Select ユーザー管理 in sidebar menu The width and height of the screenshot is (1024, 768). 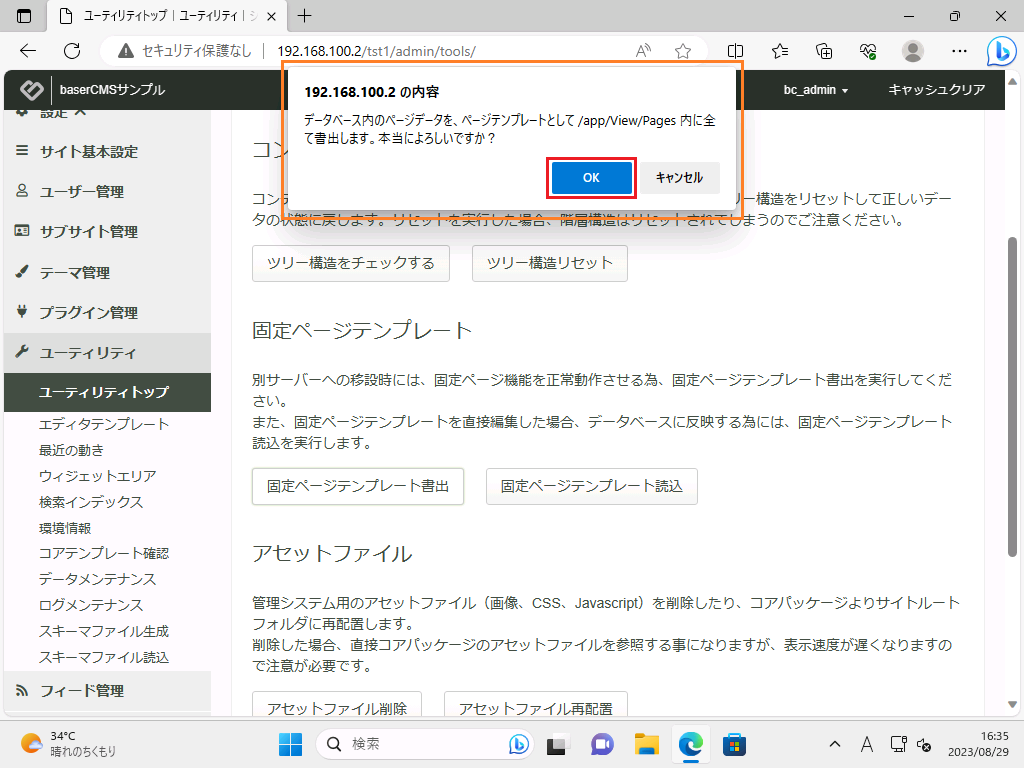click(81, 191)
